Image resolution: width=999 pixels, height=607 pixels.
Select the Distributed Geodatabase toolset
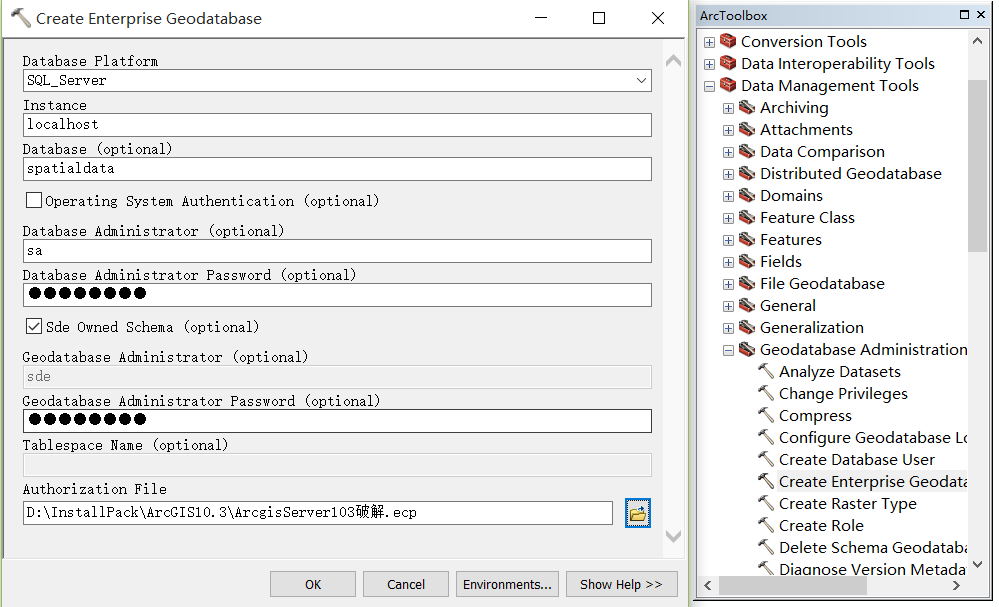pyautogui.click(x=850, y=174)
